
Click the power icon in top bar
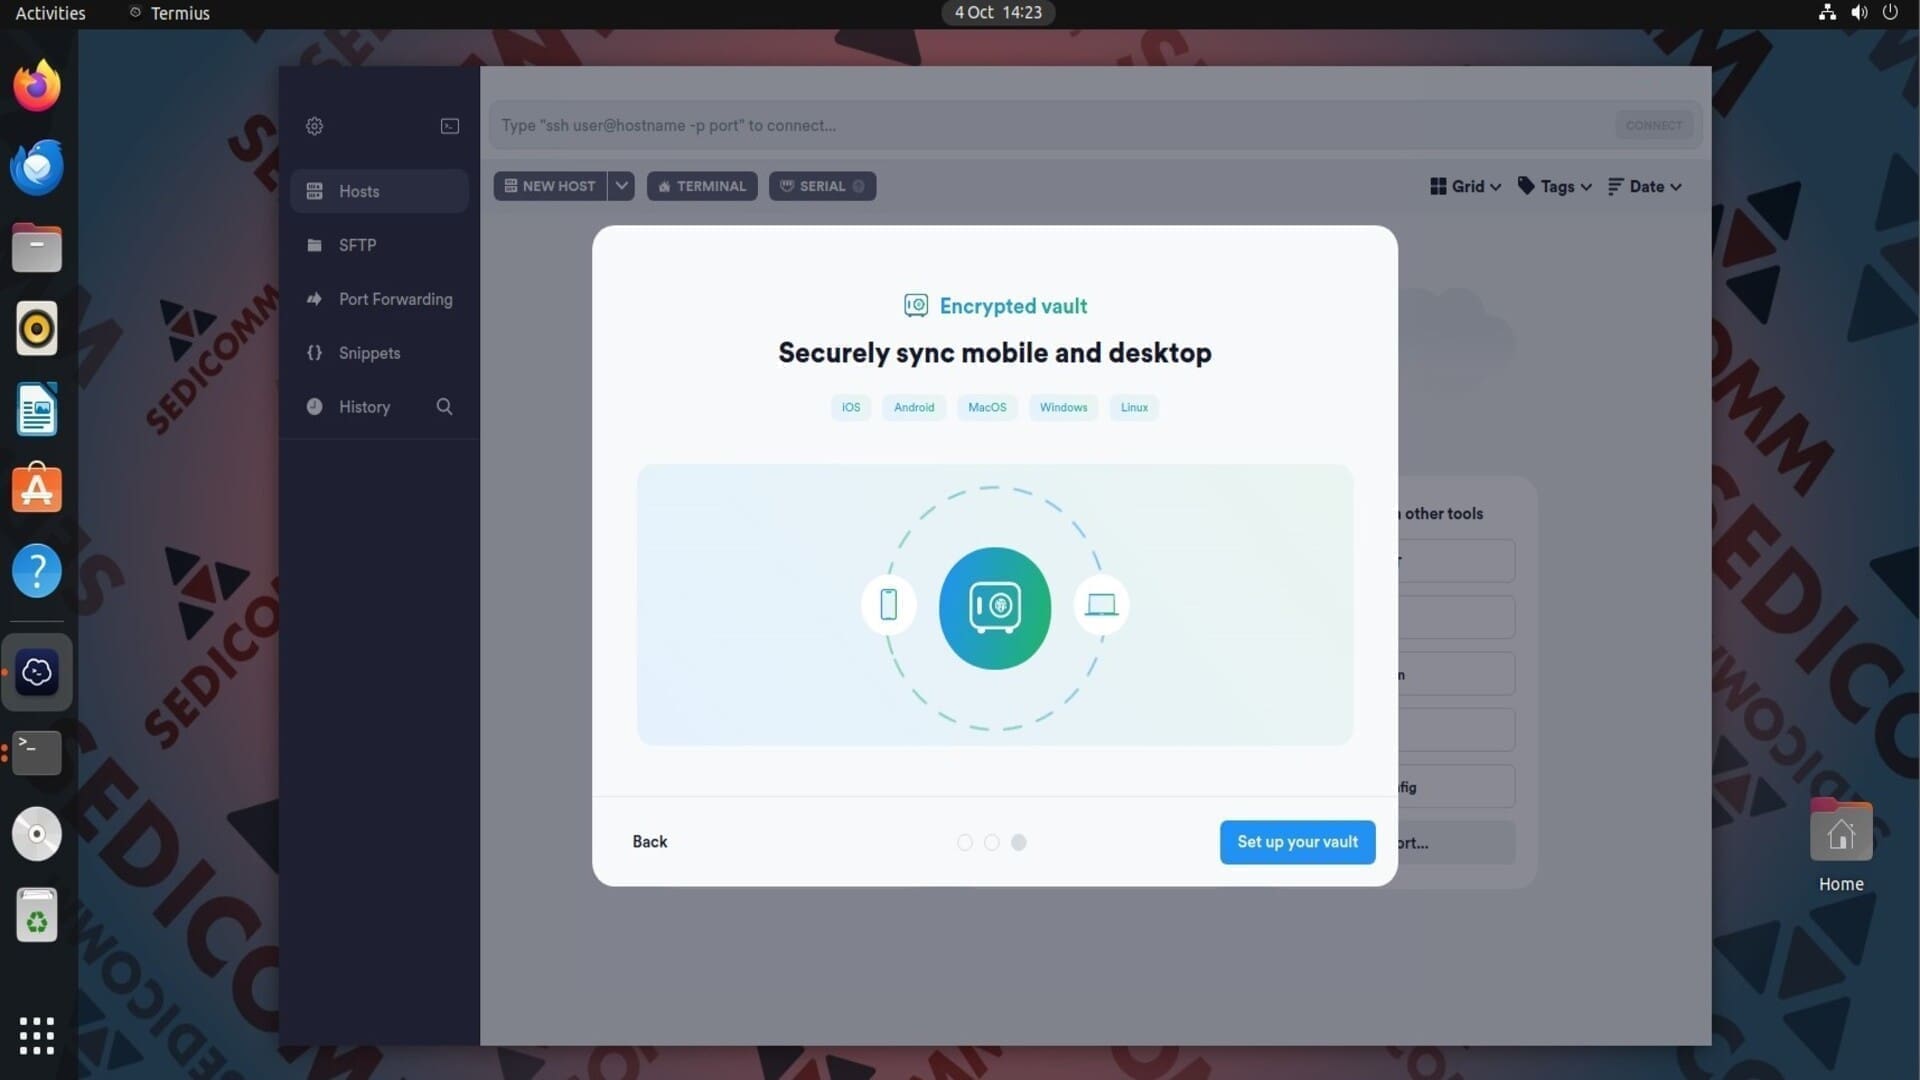1890,13
